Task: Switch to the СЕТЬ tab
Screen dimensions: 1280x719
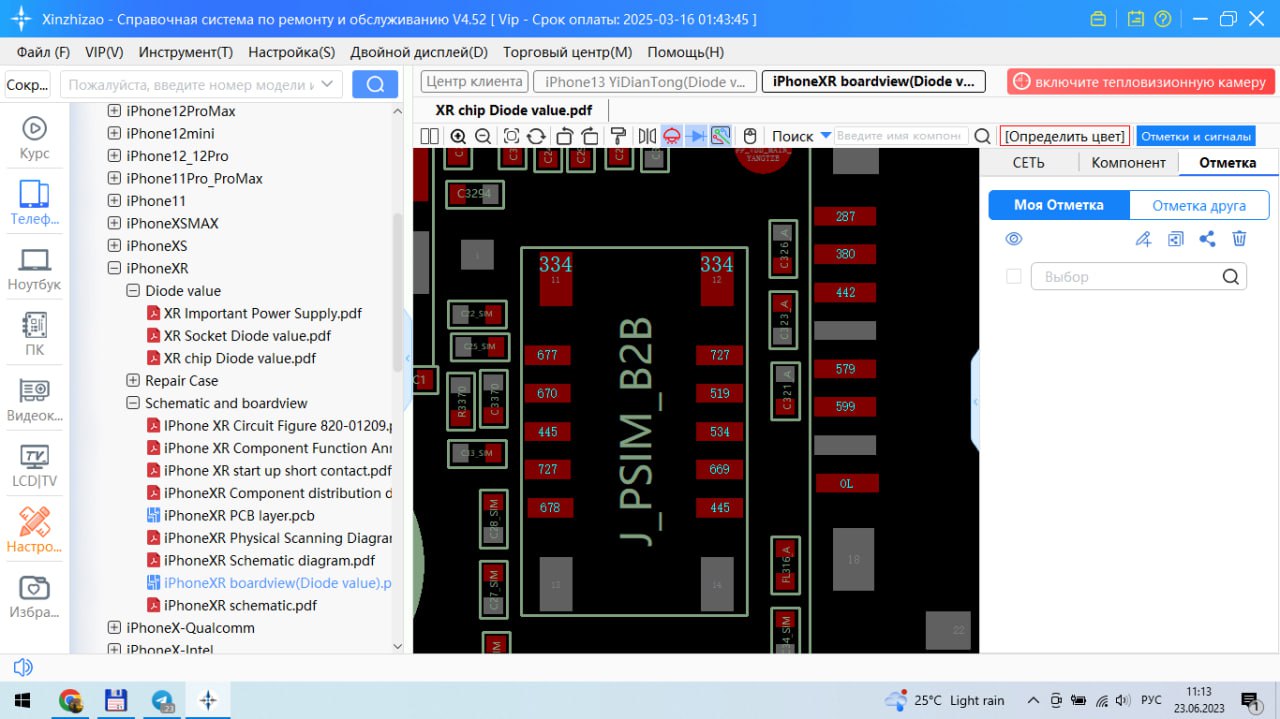Action: [x=1028, y=162]
